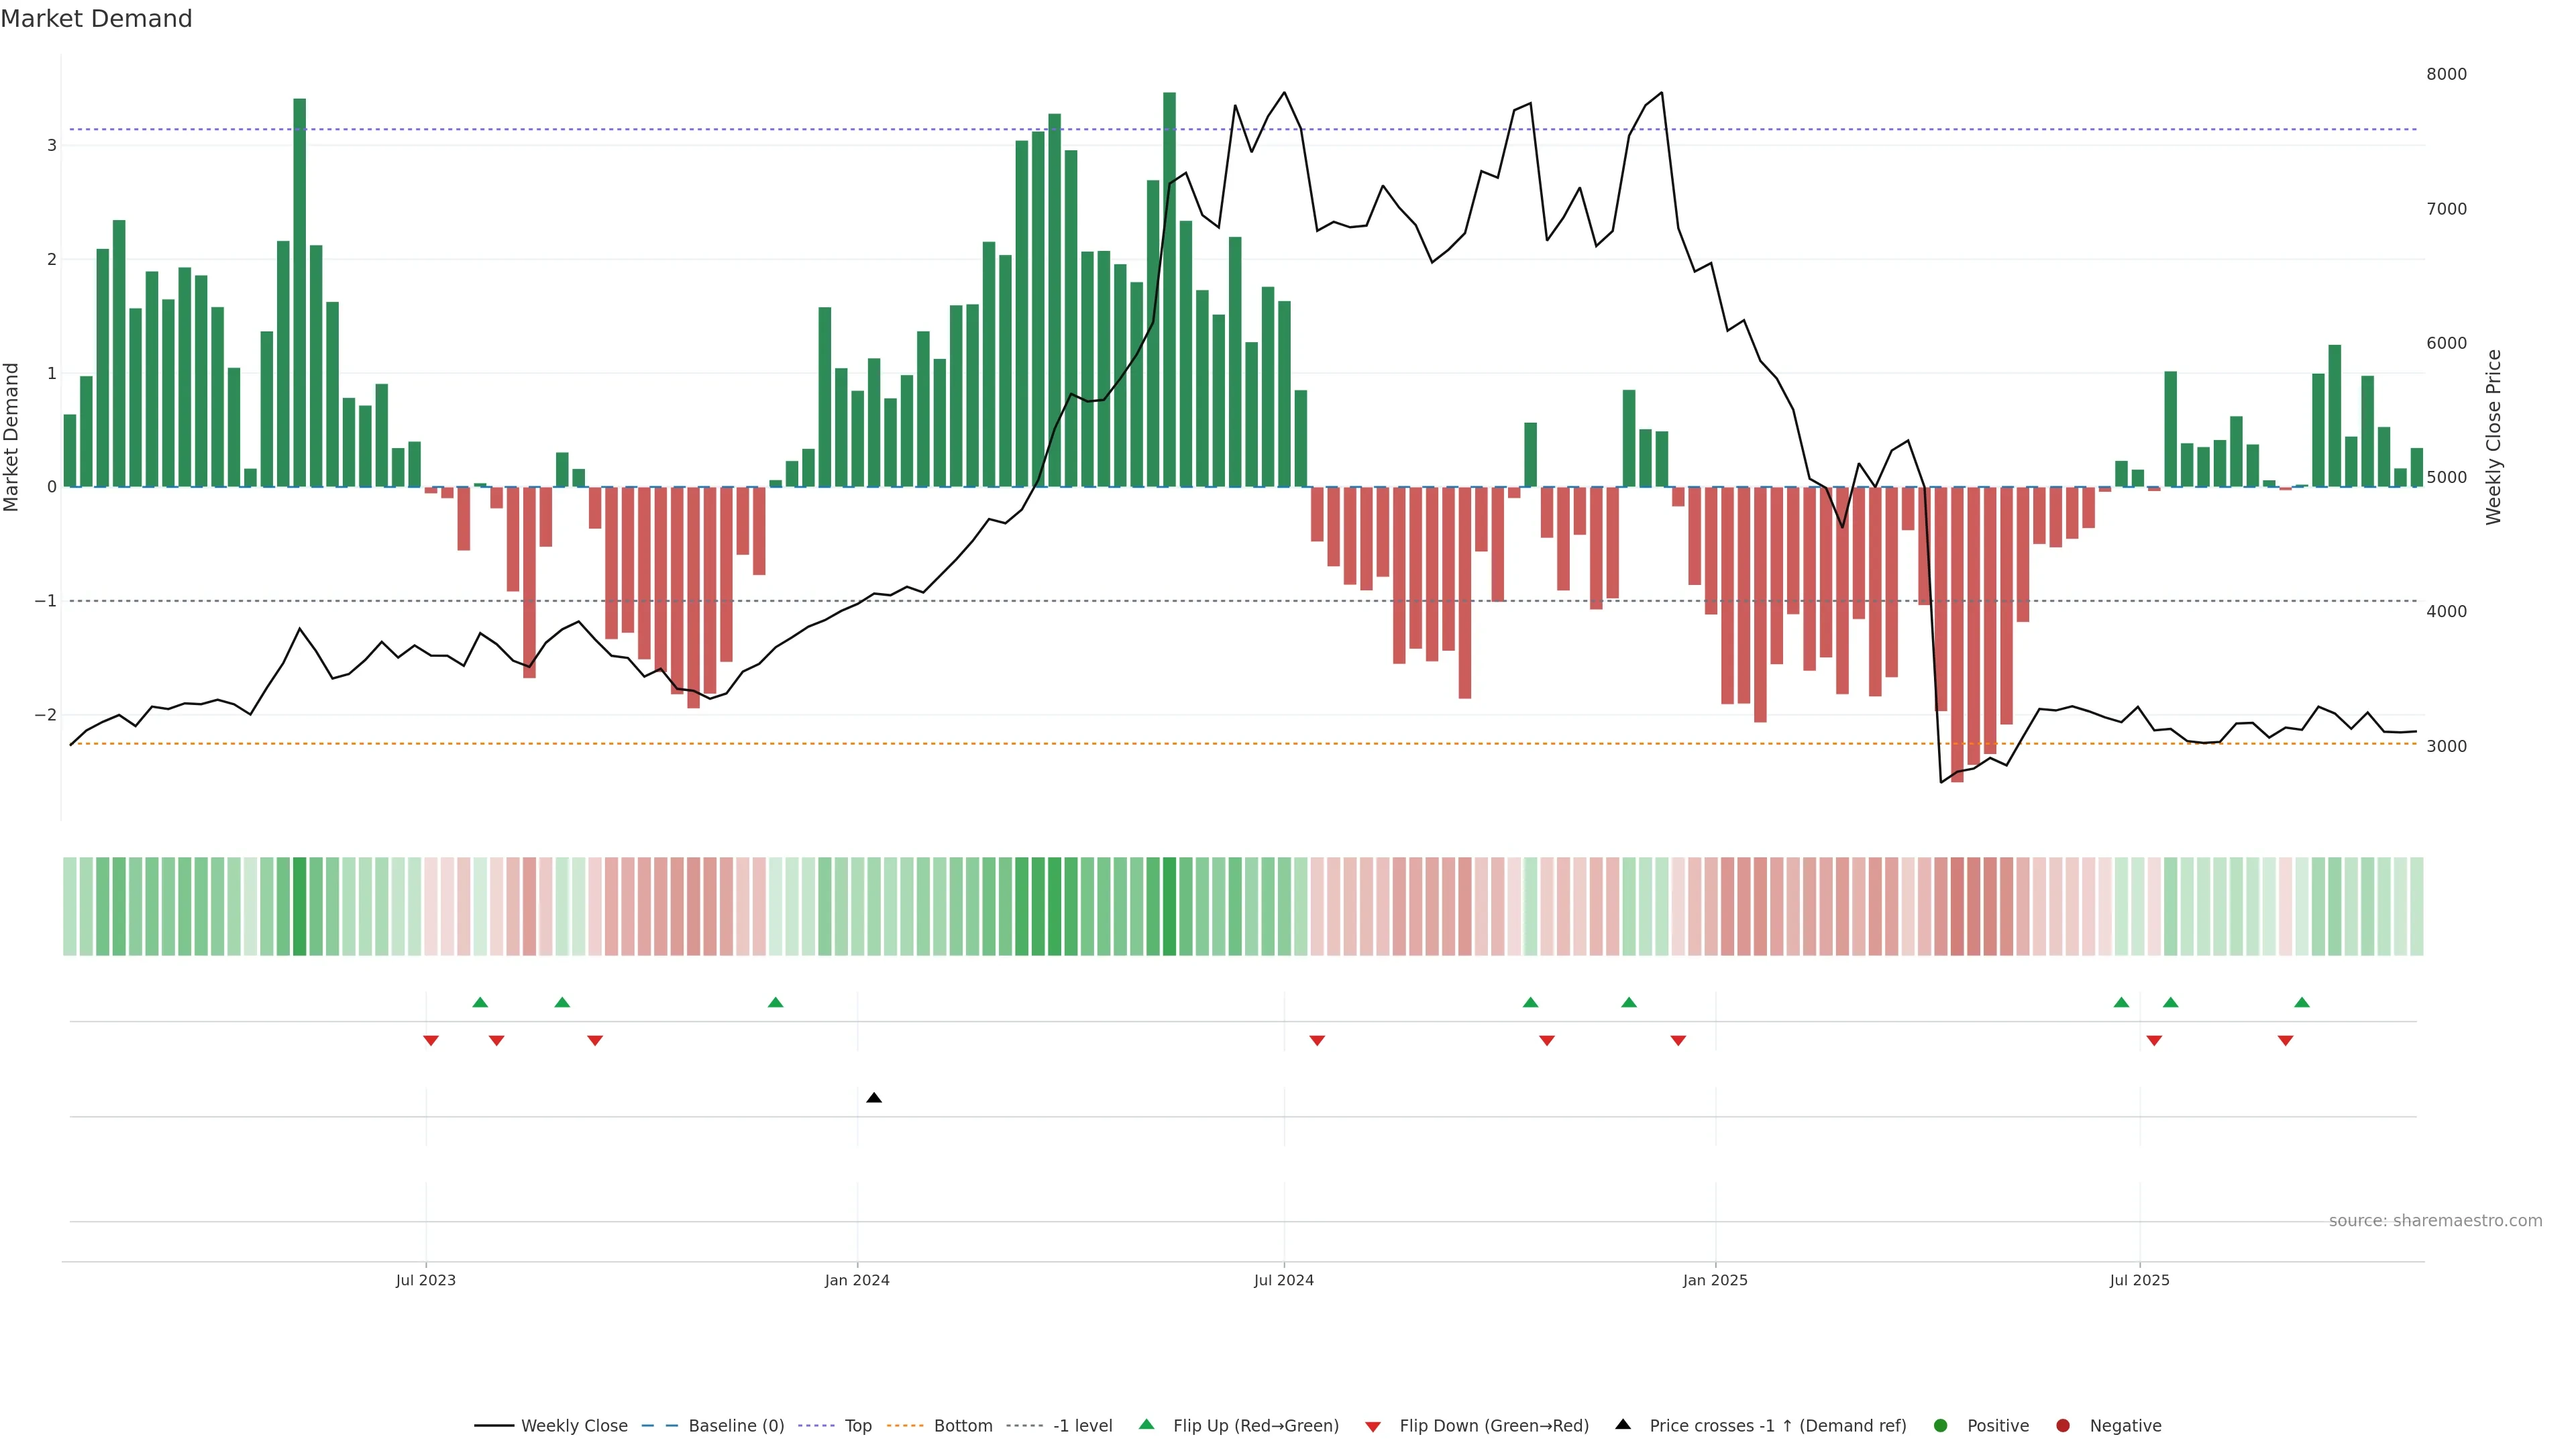2576x1449 pixels.
Task: Click the Flip Down red triangle legend icon
Action: click(1373, 1427)
